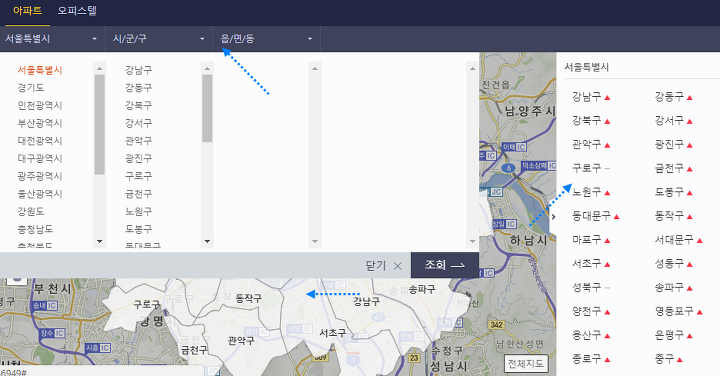Select 인천광역시 in the province list
Image resolution: width=720 pixels, height=376 pixels.
pyautogui.click(x=40, y=105)
